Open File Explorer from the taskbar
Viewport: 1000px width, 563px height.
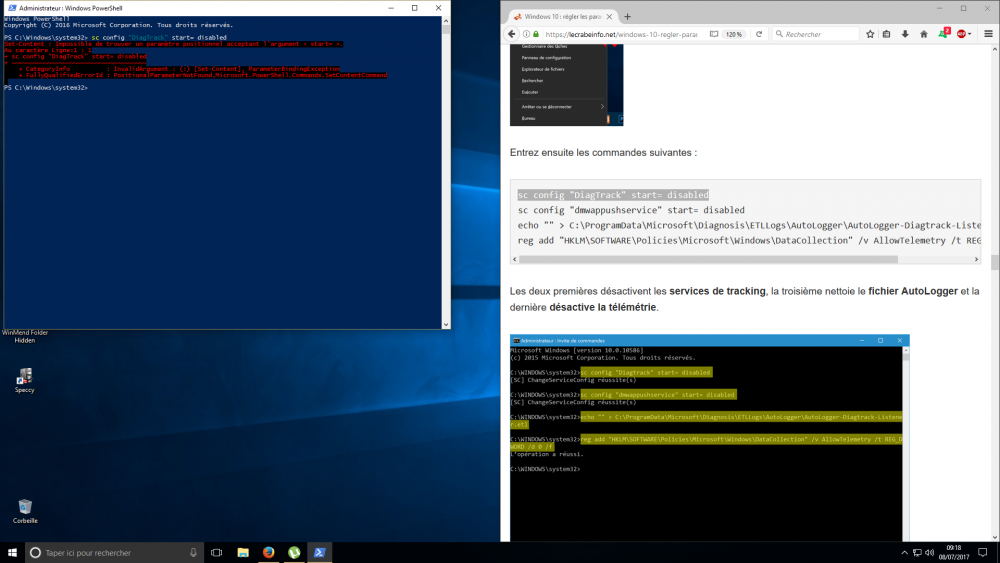pos(243,552)
